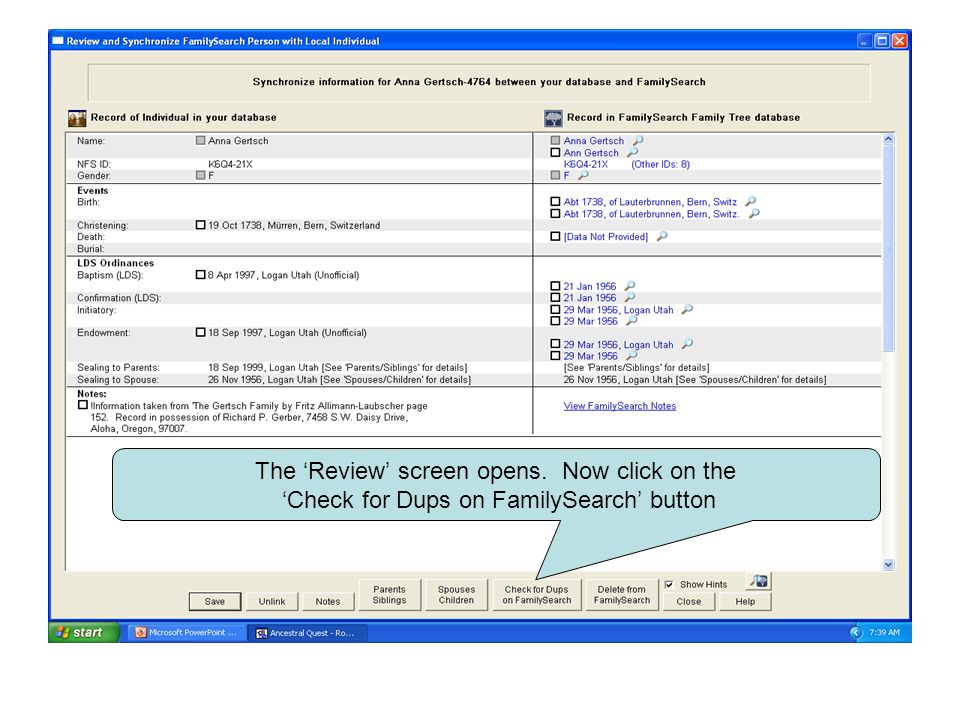
Task: Click FamilySearch name link Anna Gertsch
Action: pyautogui.click(x=593, y=141)
